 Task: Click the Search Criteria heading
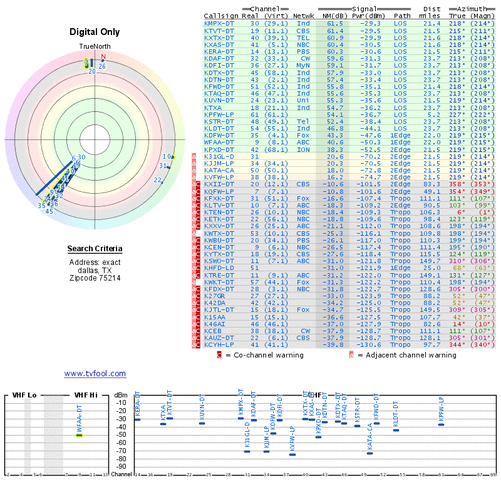coord(95,249)
